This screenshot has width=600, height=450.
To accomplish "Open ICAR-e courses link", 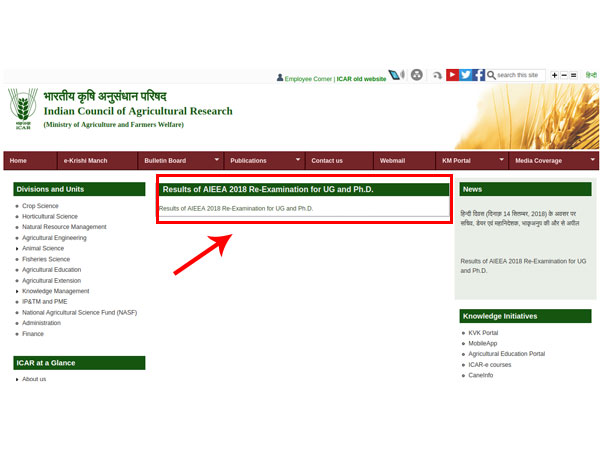I will 490,365.
